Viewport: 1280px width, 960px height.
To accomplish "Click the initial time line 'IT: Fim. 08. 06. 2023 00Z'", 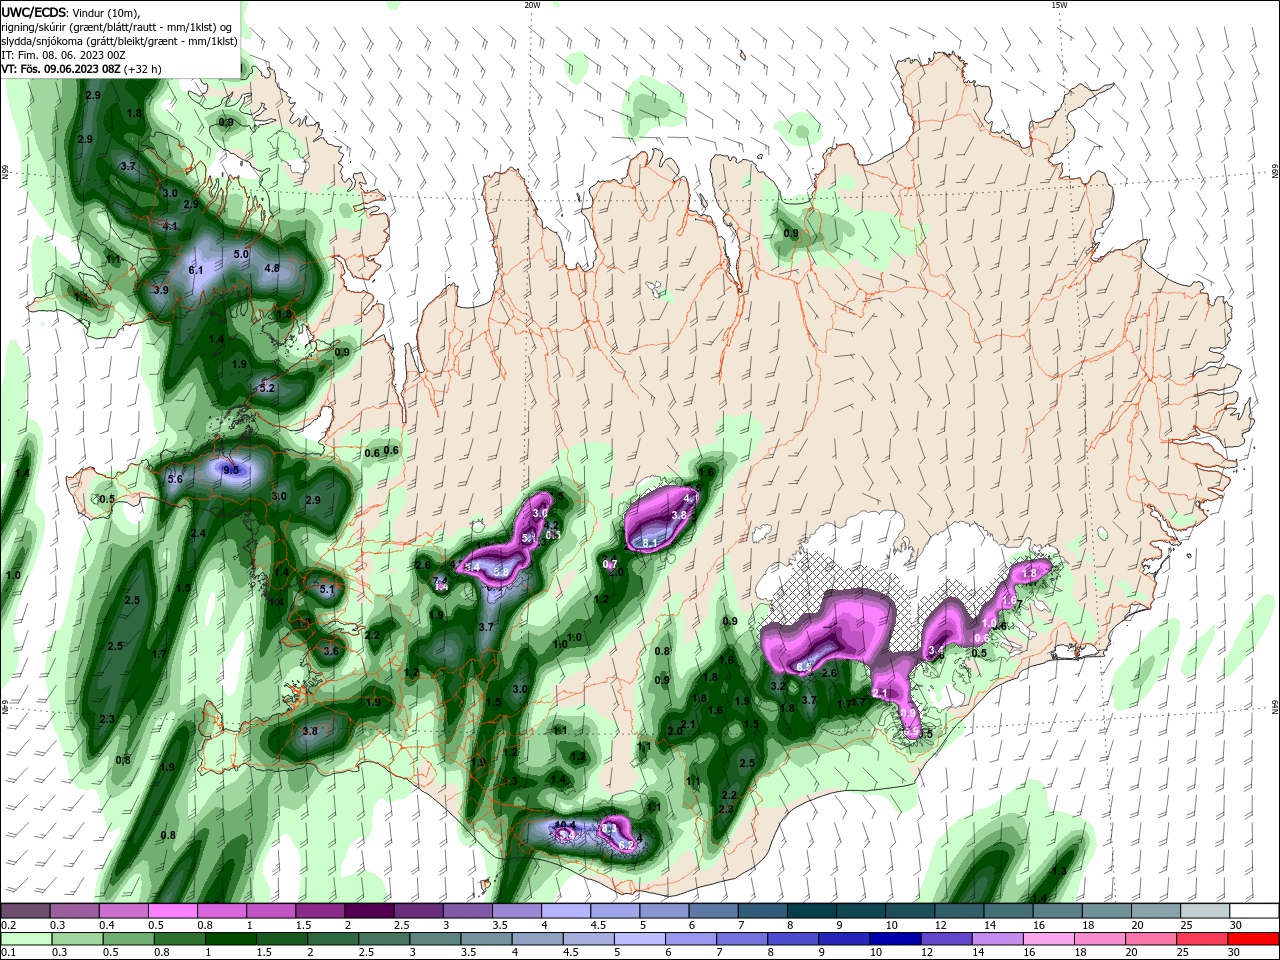I will click(64, 55).
